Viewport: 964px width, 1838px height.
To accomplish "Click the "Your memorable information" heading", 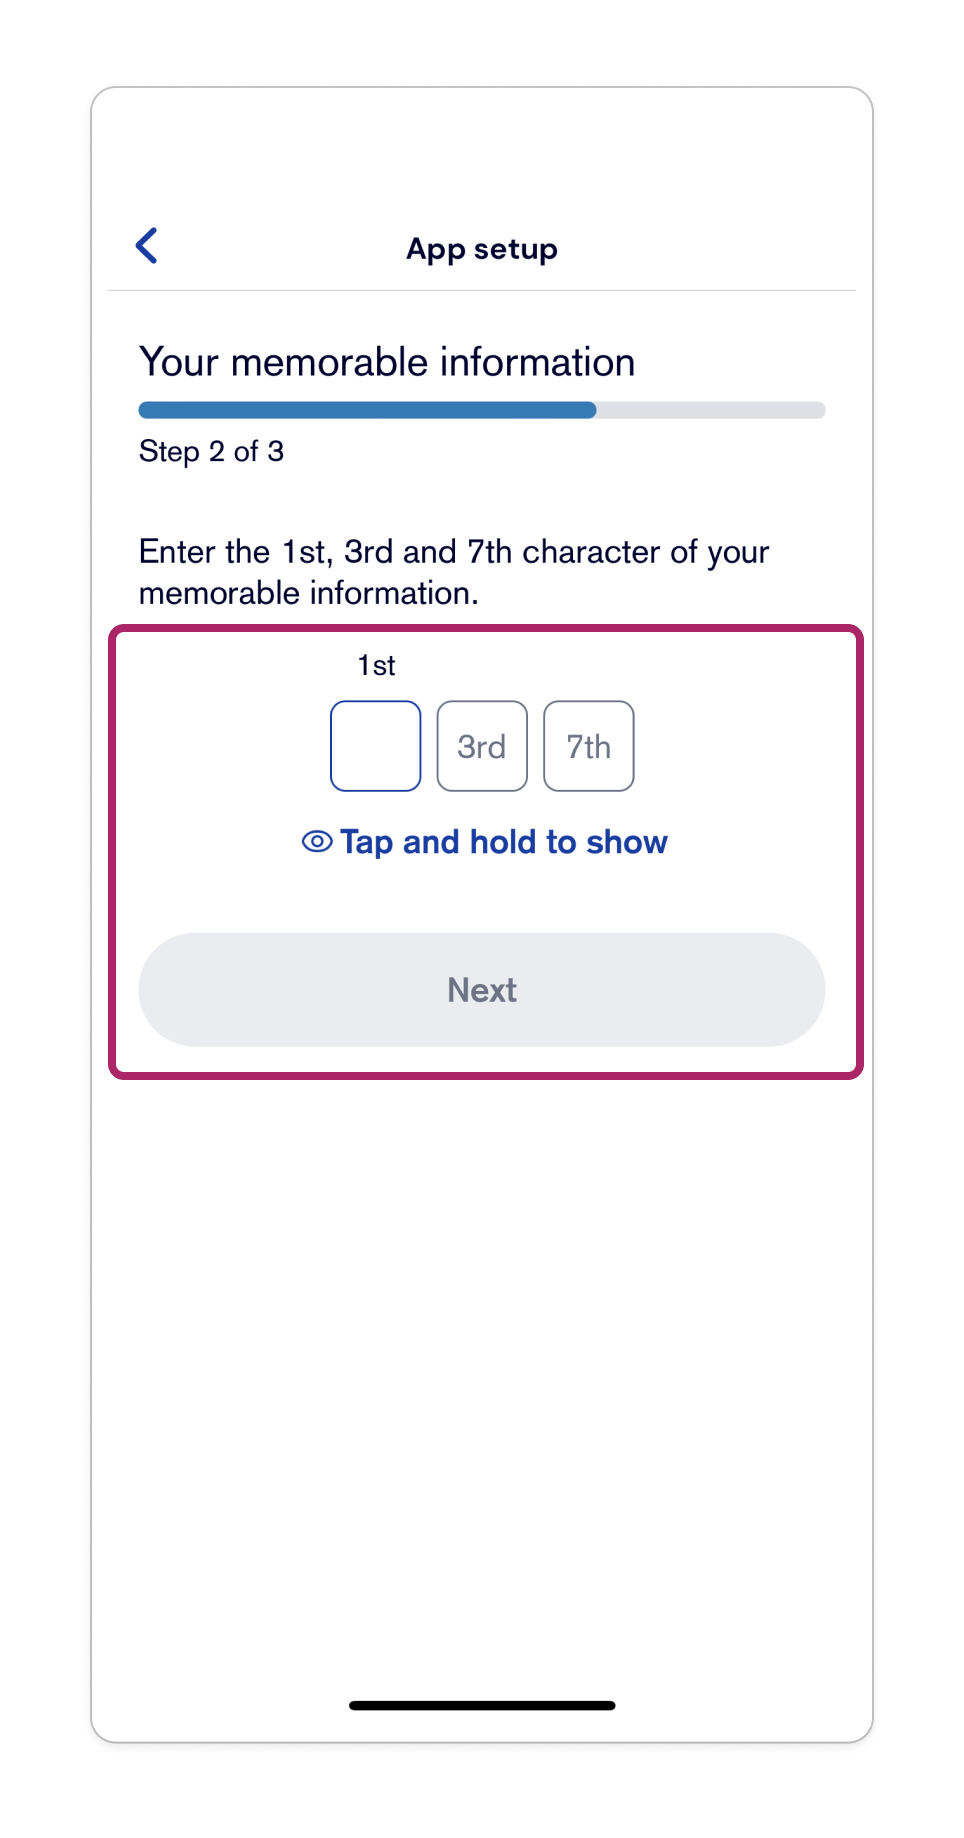I will click(x=387, y=362).
